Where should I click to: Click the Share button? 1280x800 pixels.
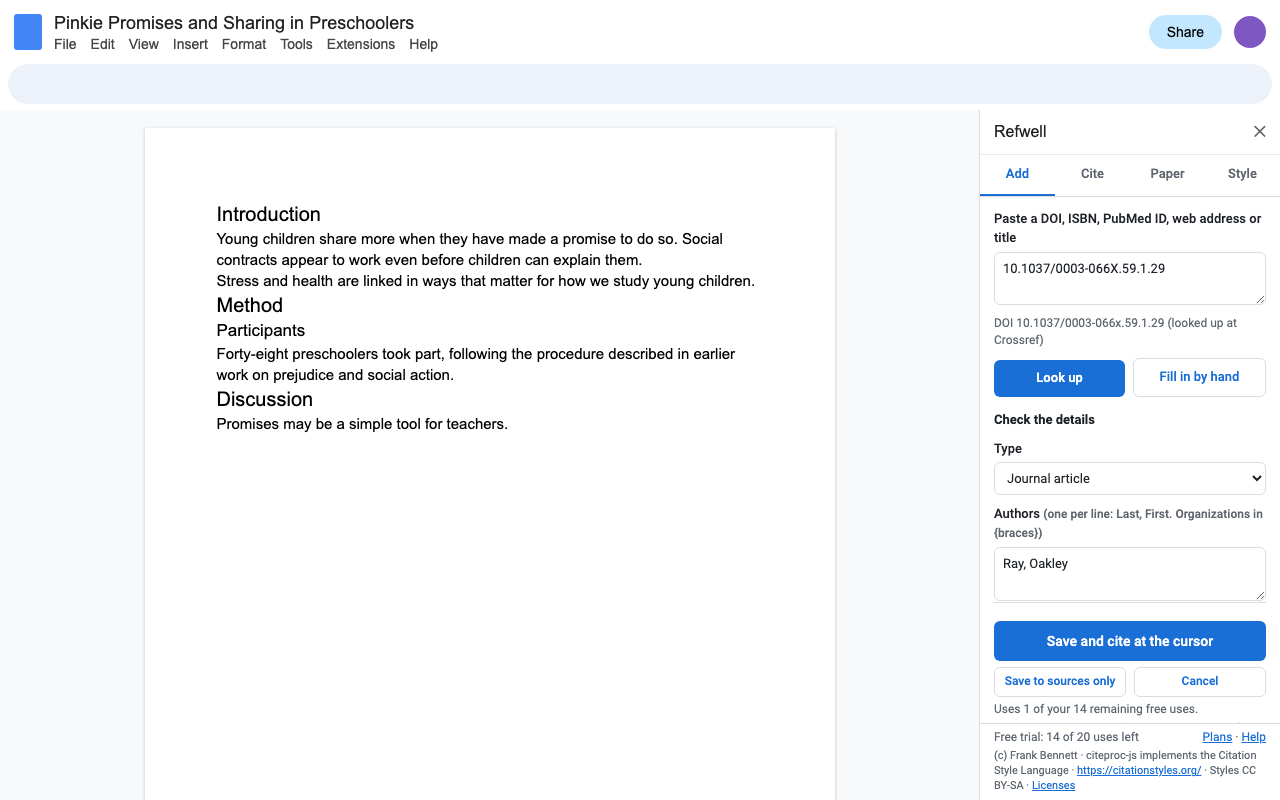pos(1185,32)
